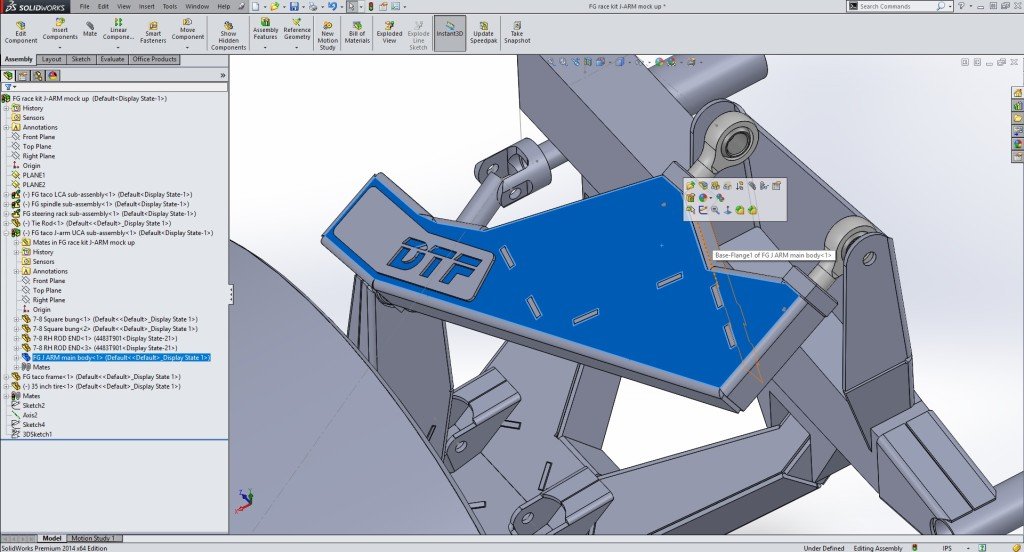
Task: Switch to the Sketch tab
Action: tap(81, 59)
